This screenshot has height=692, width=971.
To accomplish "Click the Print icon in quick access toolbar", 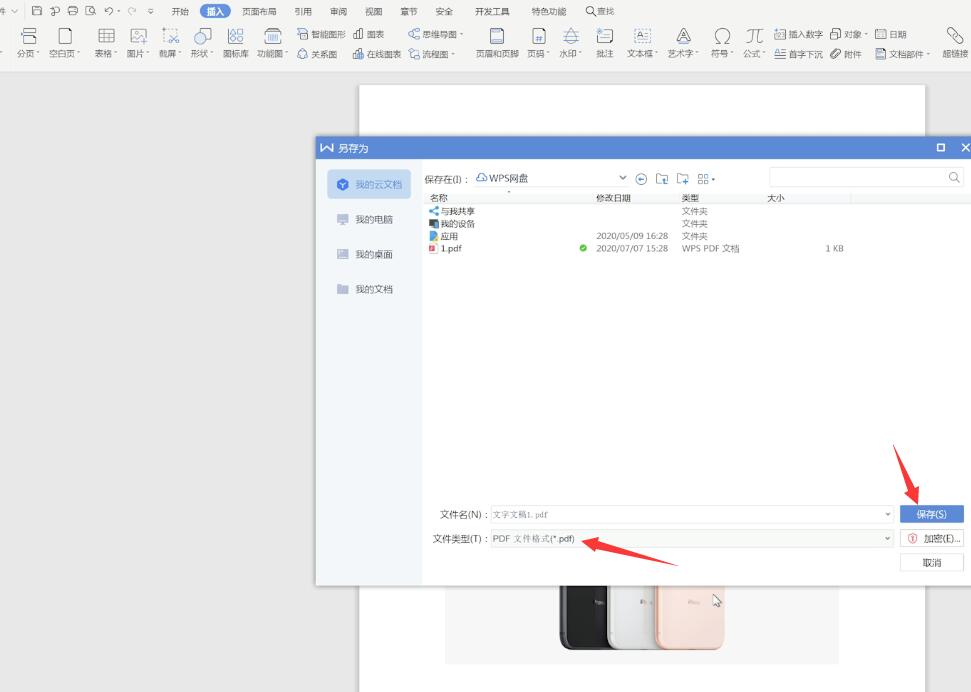I will pos(72,11).
